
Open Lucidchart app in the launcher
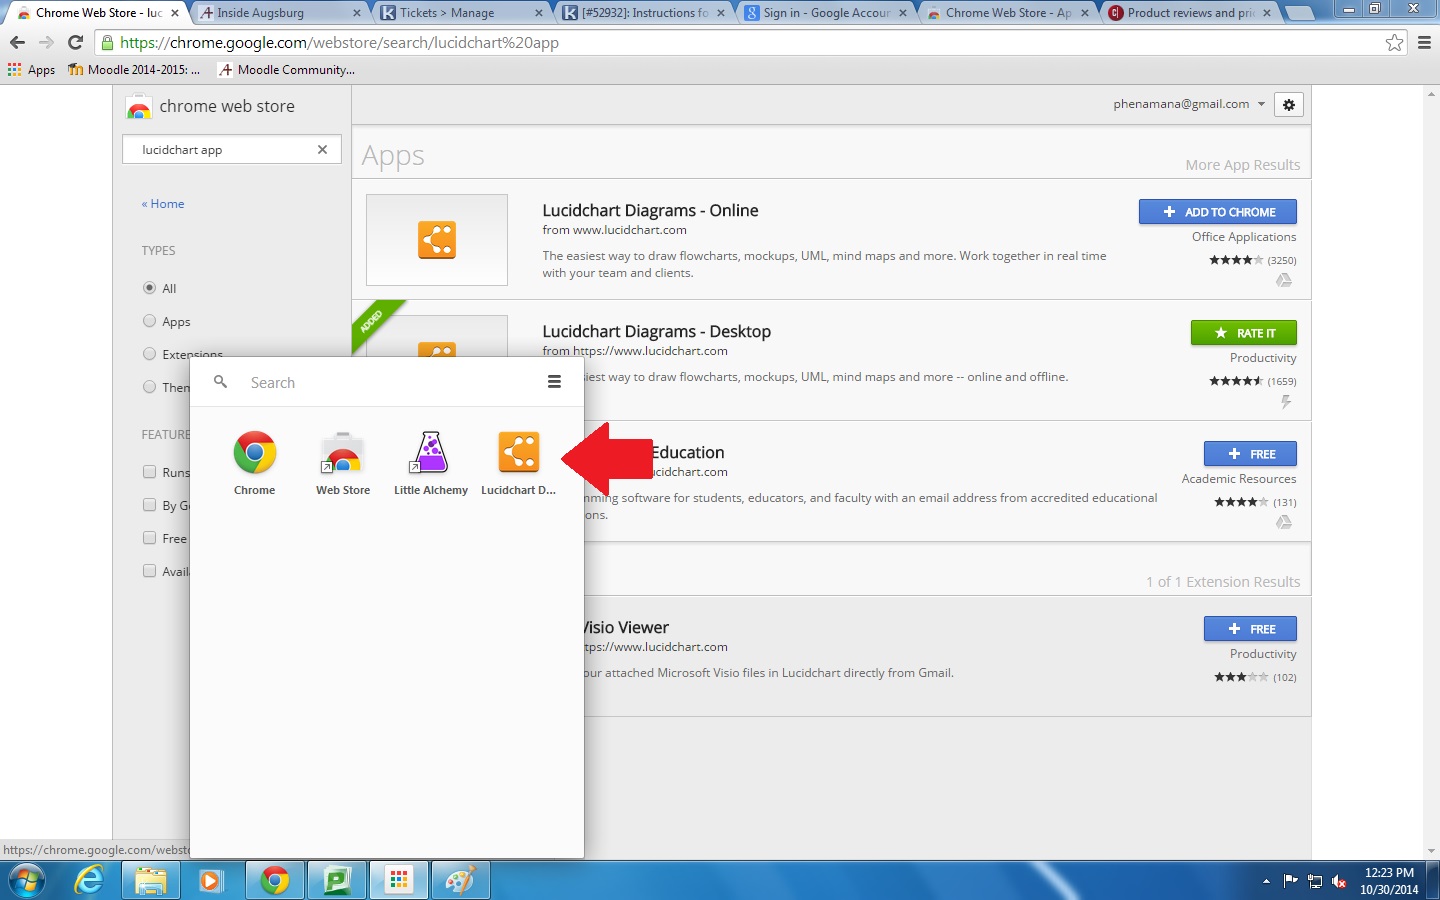518,462
